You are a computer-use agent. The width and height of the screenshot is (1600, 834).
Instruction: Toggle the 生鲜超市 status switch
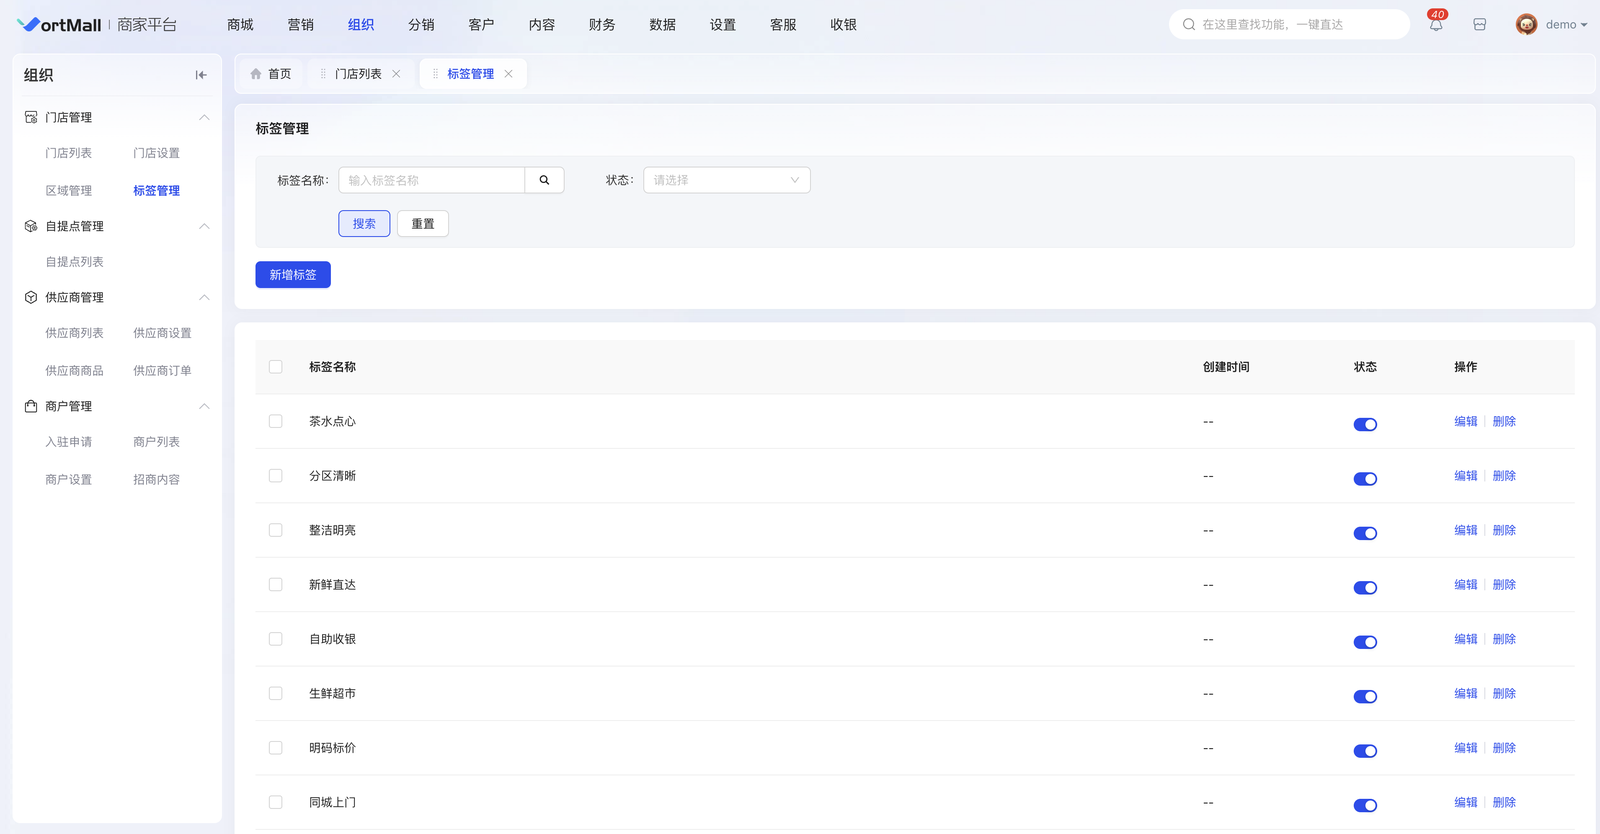[1365, 697]
